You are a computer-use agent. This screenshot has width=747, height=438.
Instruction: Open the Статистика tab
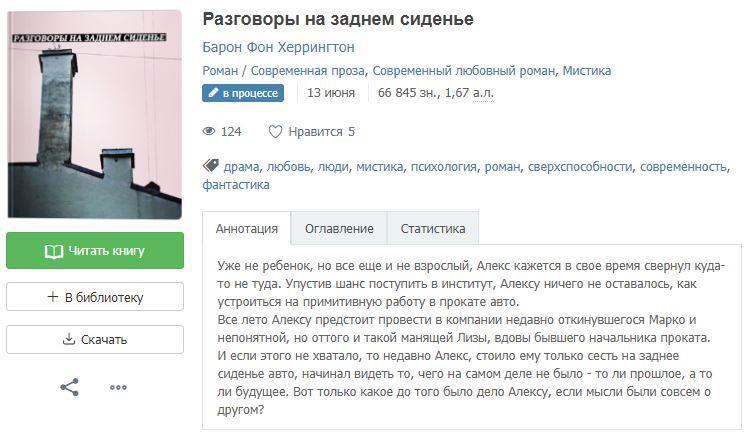[x=433, y=229]
